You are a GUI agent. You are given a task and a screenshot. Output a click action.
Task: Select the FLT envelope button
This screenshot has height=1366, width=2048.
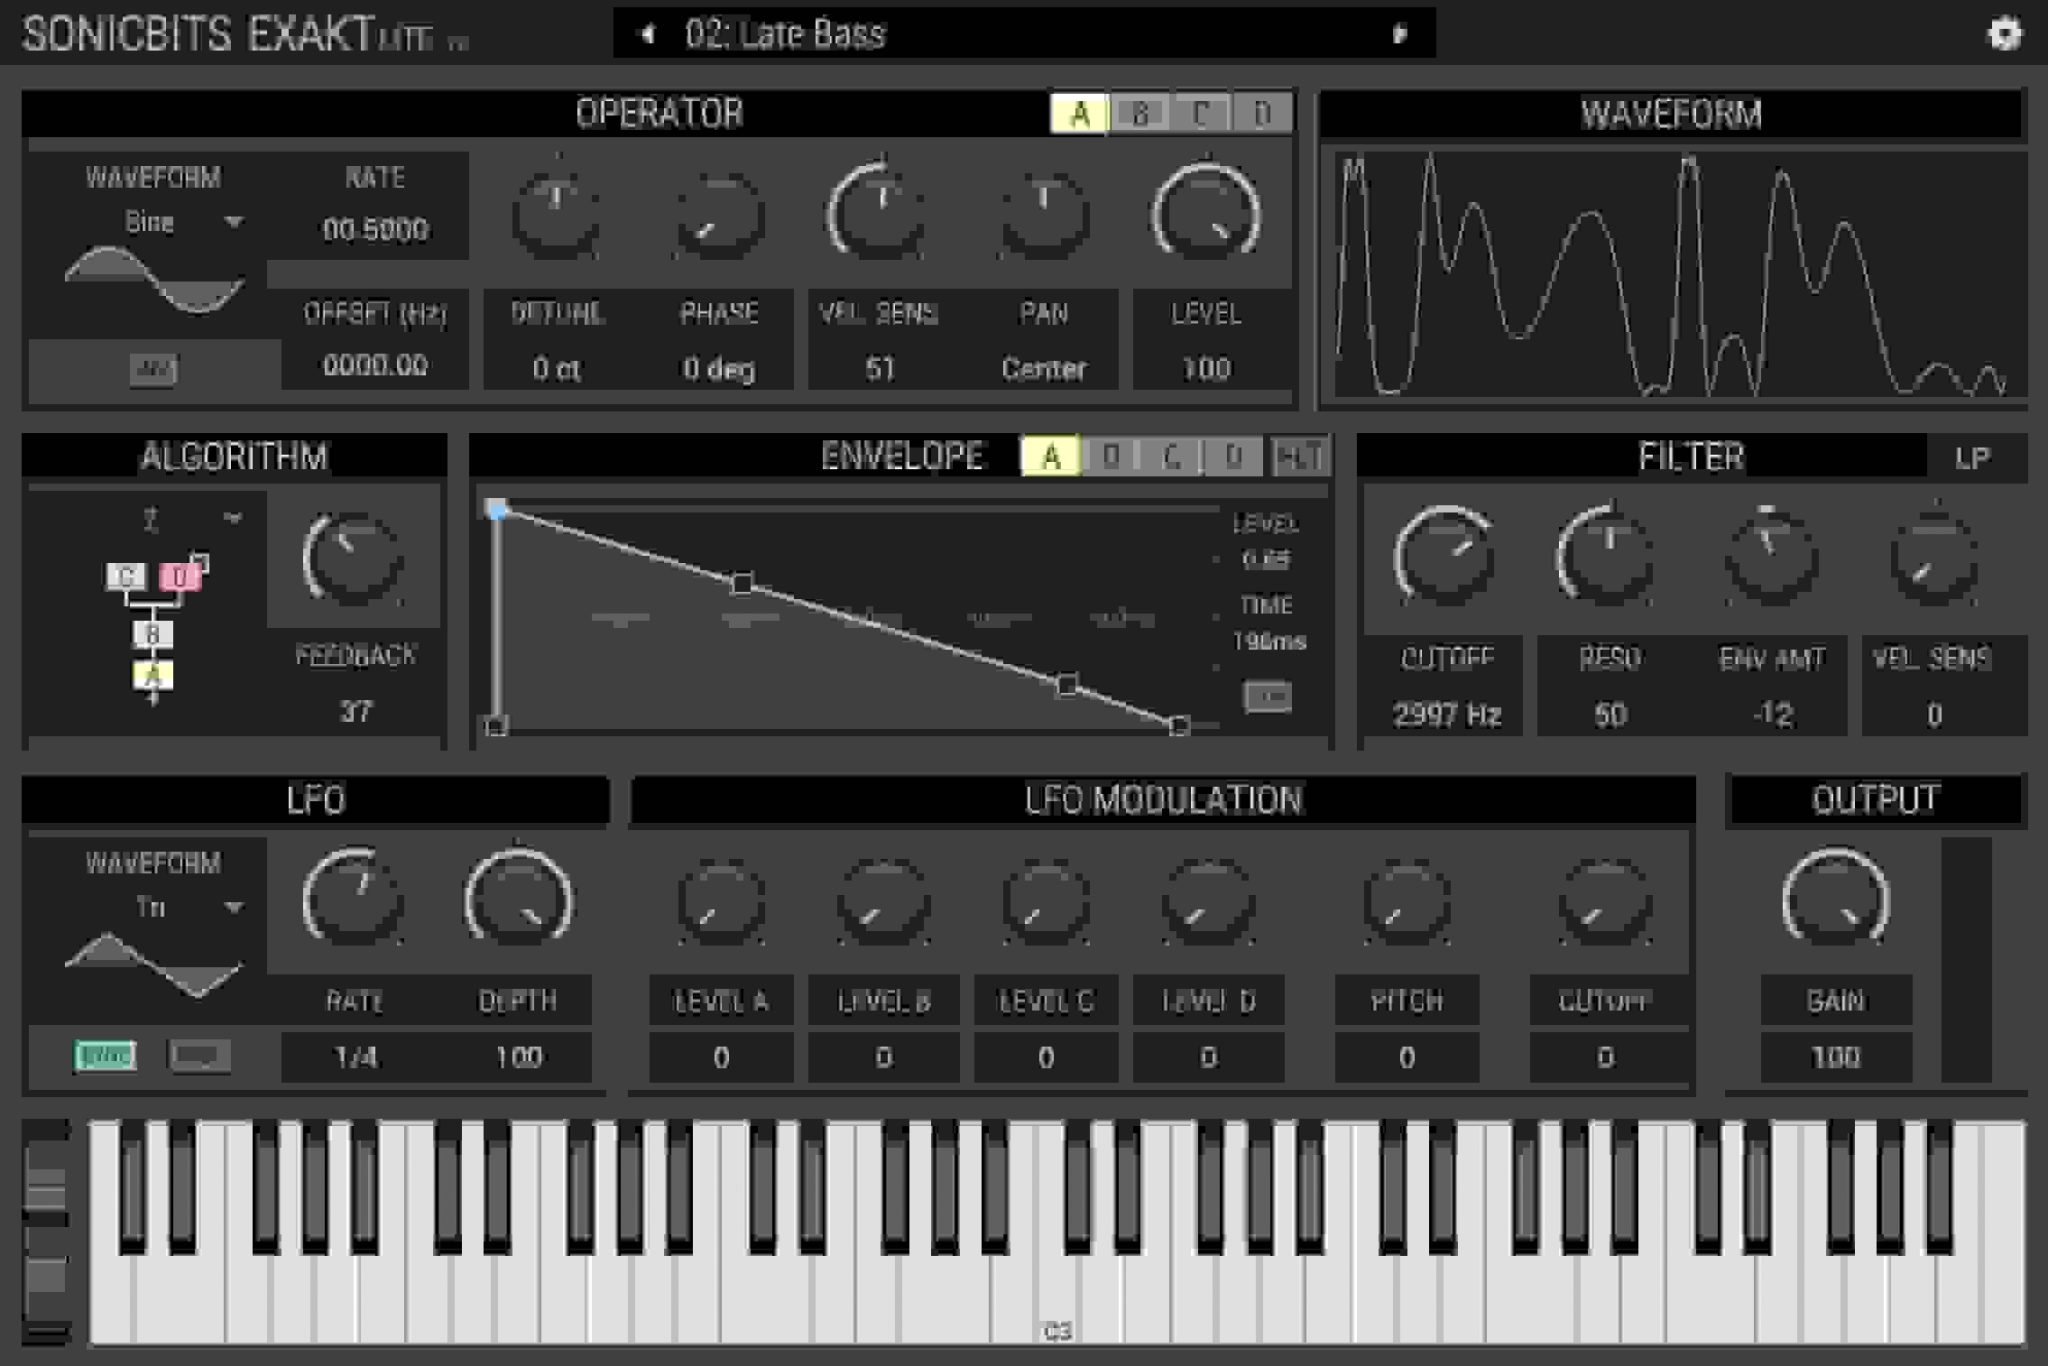click(x=1302, y=456)
